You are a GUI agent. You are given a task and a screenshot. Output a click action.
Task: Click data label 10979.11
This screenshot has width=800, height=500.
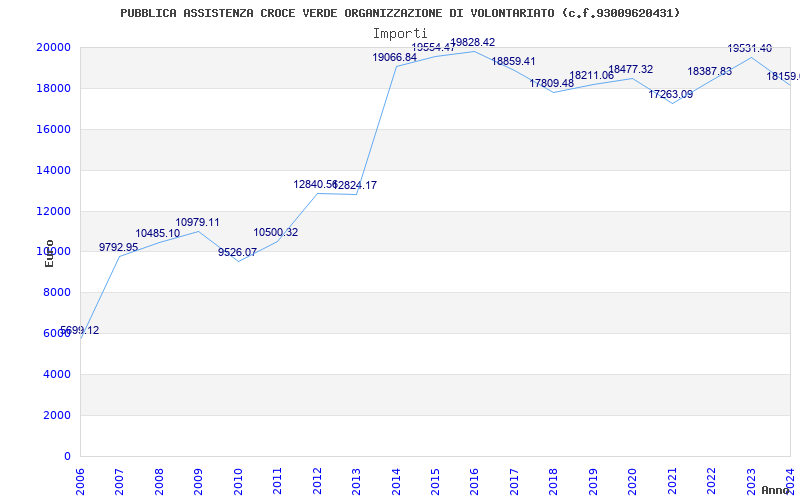(x=197, y=222)
